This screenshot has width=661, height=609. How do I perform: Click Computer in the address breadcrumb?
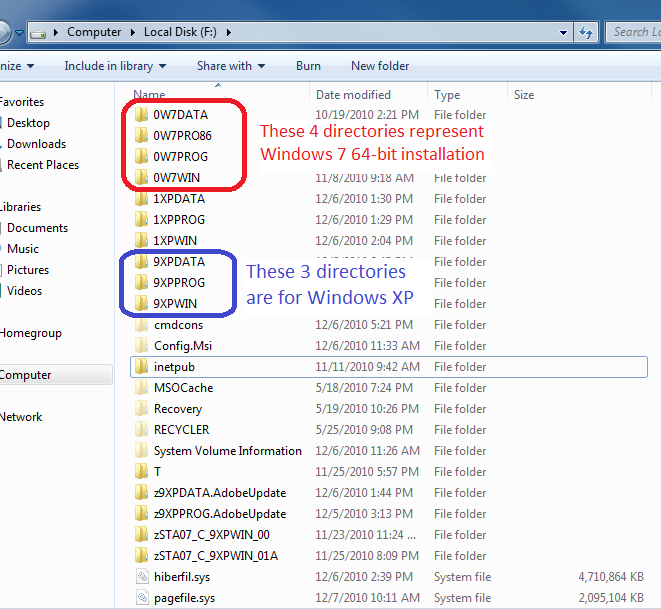pyautogui.click(x=94, y=32)
